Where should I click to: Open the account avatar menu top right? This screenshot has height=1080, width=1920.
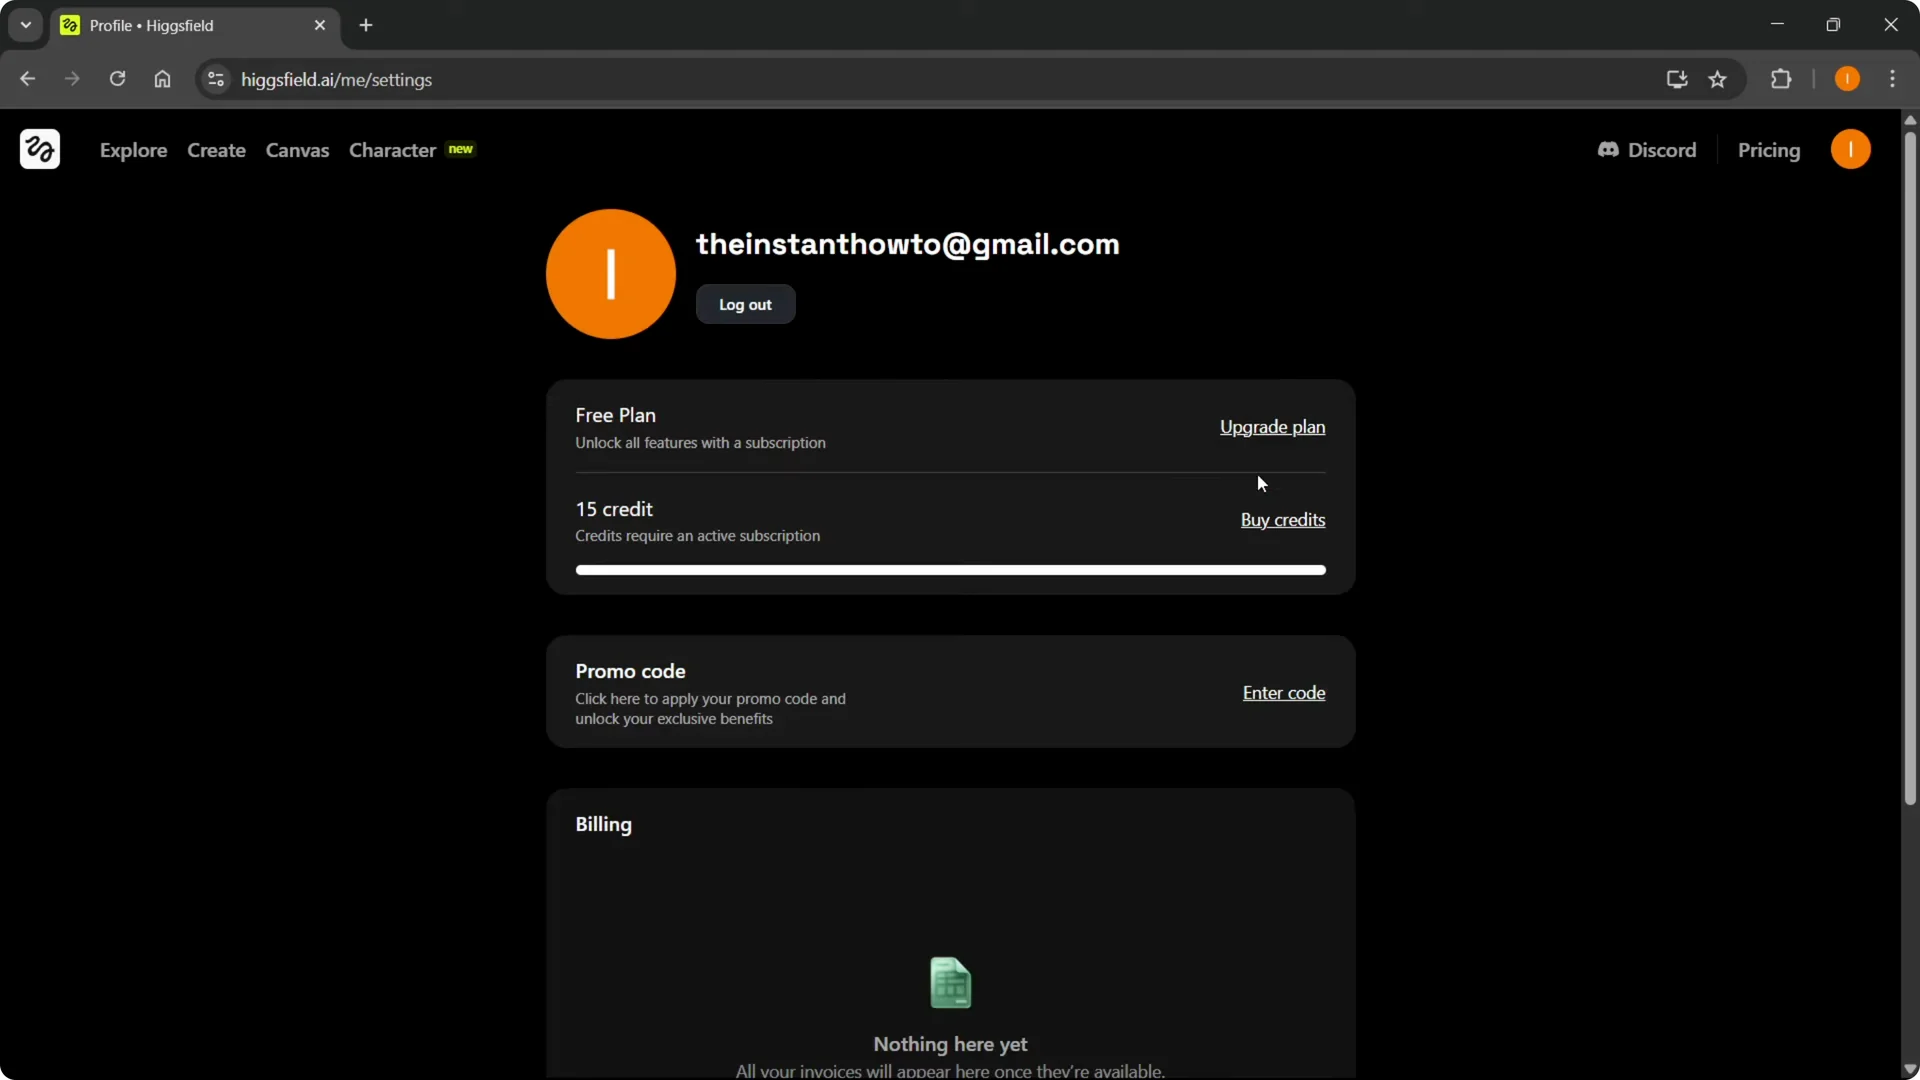pyautogui.click(x=1852, y=149)
